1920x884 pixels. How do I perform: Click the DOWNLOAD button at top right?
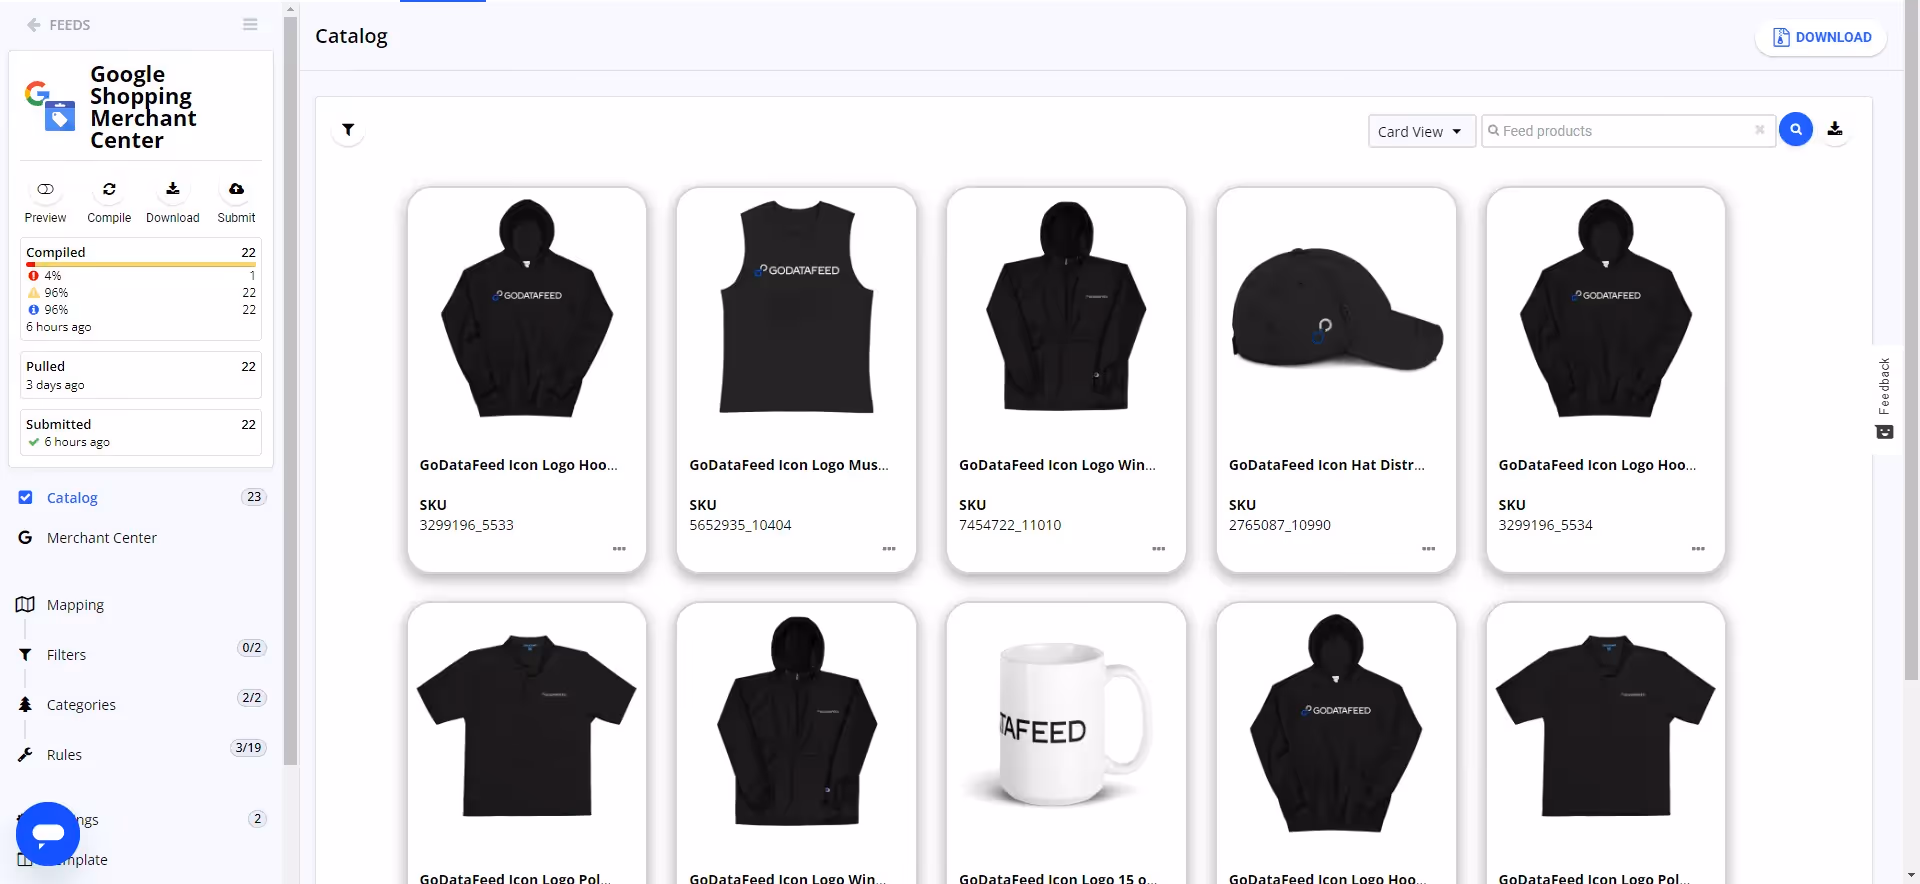click(x=1821, y=37)
